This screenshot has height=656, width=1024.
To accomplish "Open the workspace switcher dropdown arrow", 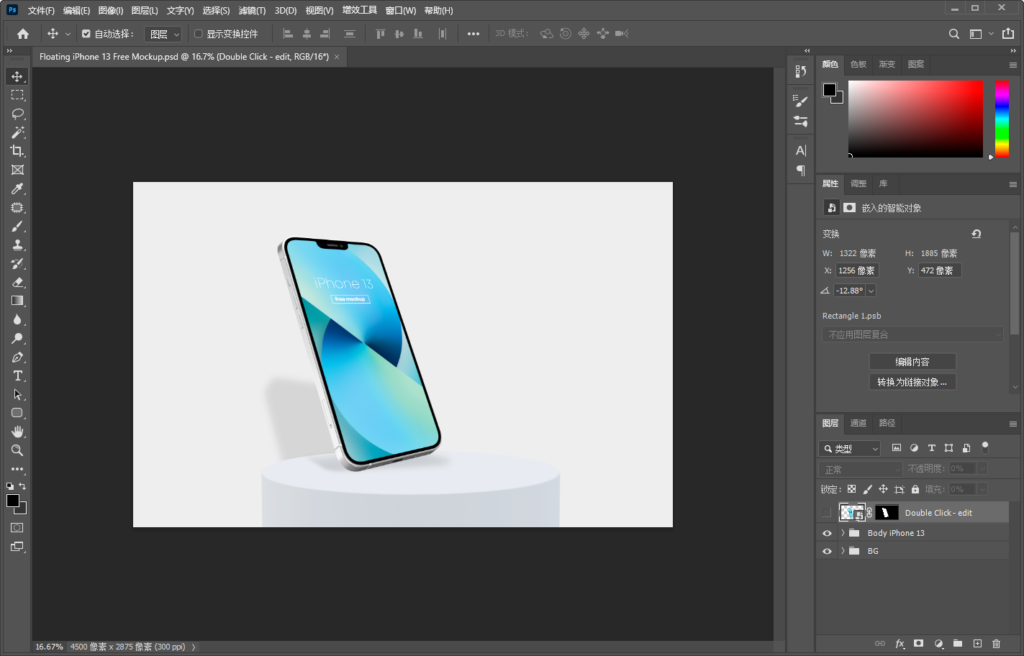I will coord(991,34).
